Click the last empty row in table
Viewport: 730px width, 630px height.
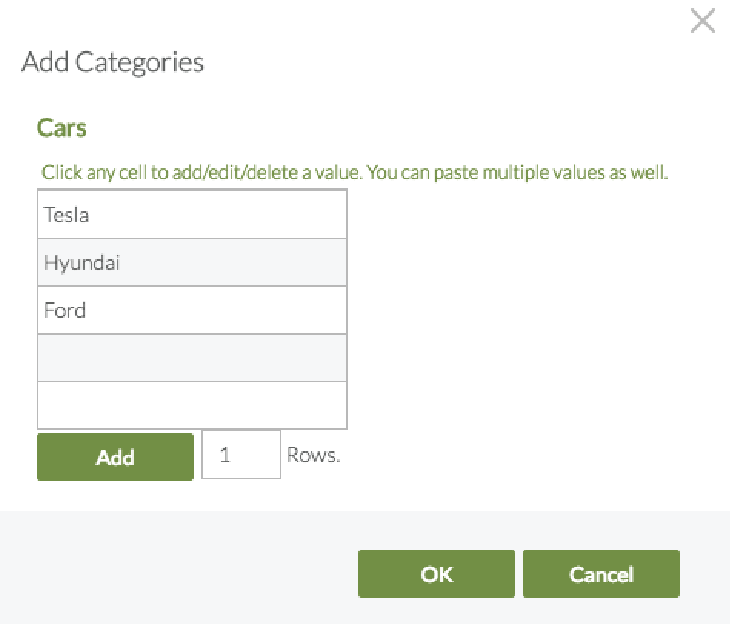[x=192, y=405]
